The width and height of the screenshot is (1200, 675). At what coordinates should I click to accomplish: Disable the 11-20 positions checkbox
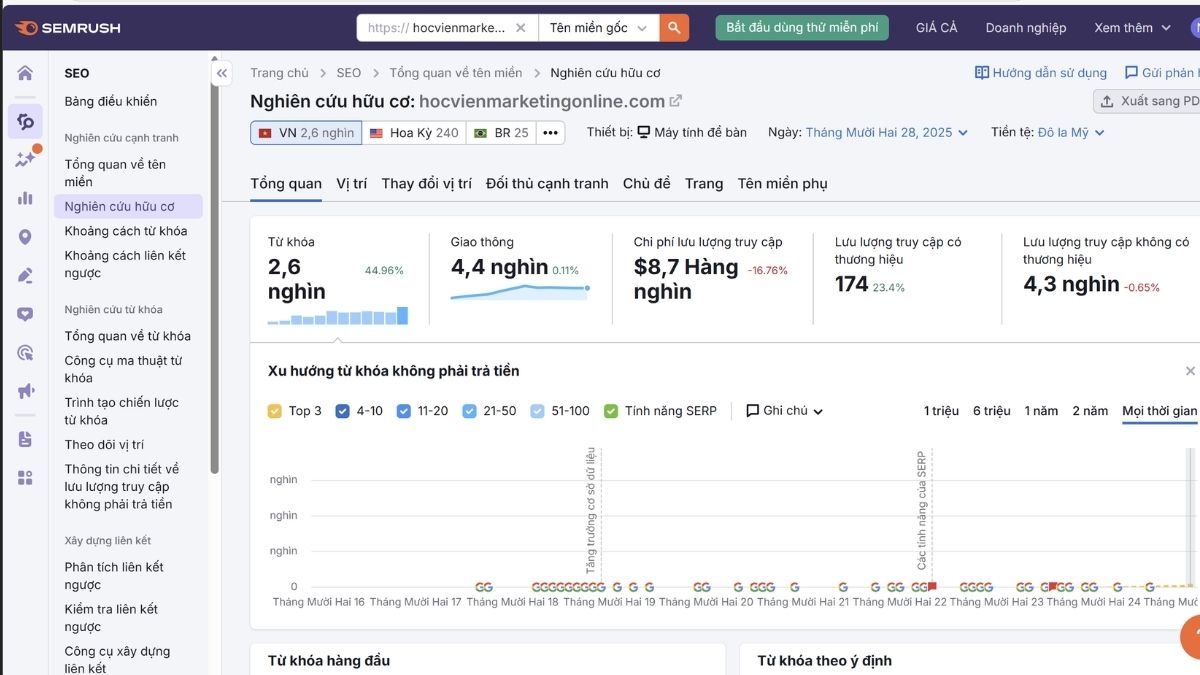[403, 410]
